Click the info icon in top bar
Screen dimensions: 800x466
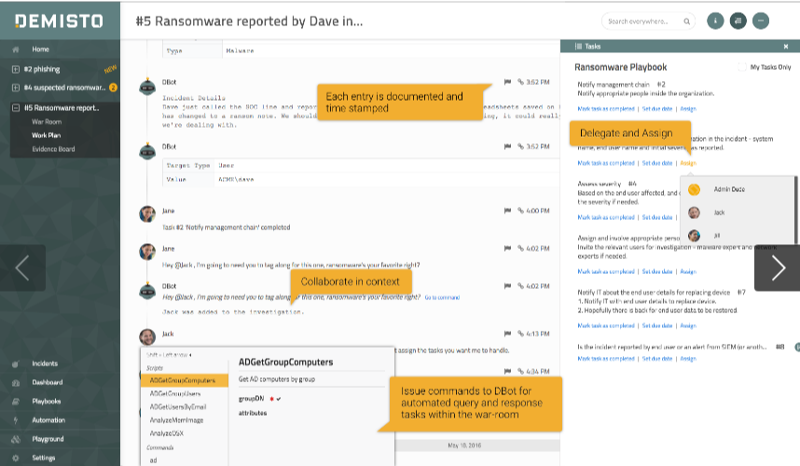[714, 20]
